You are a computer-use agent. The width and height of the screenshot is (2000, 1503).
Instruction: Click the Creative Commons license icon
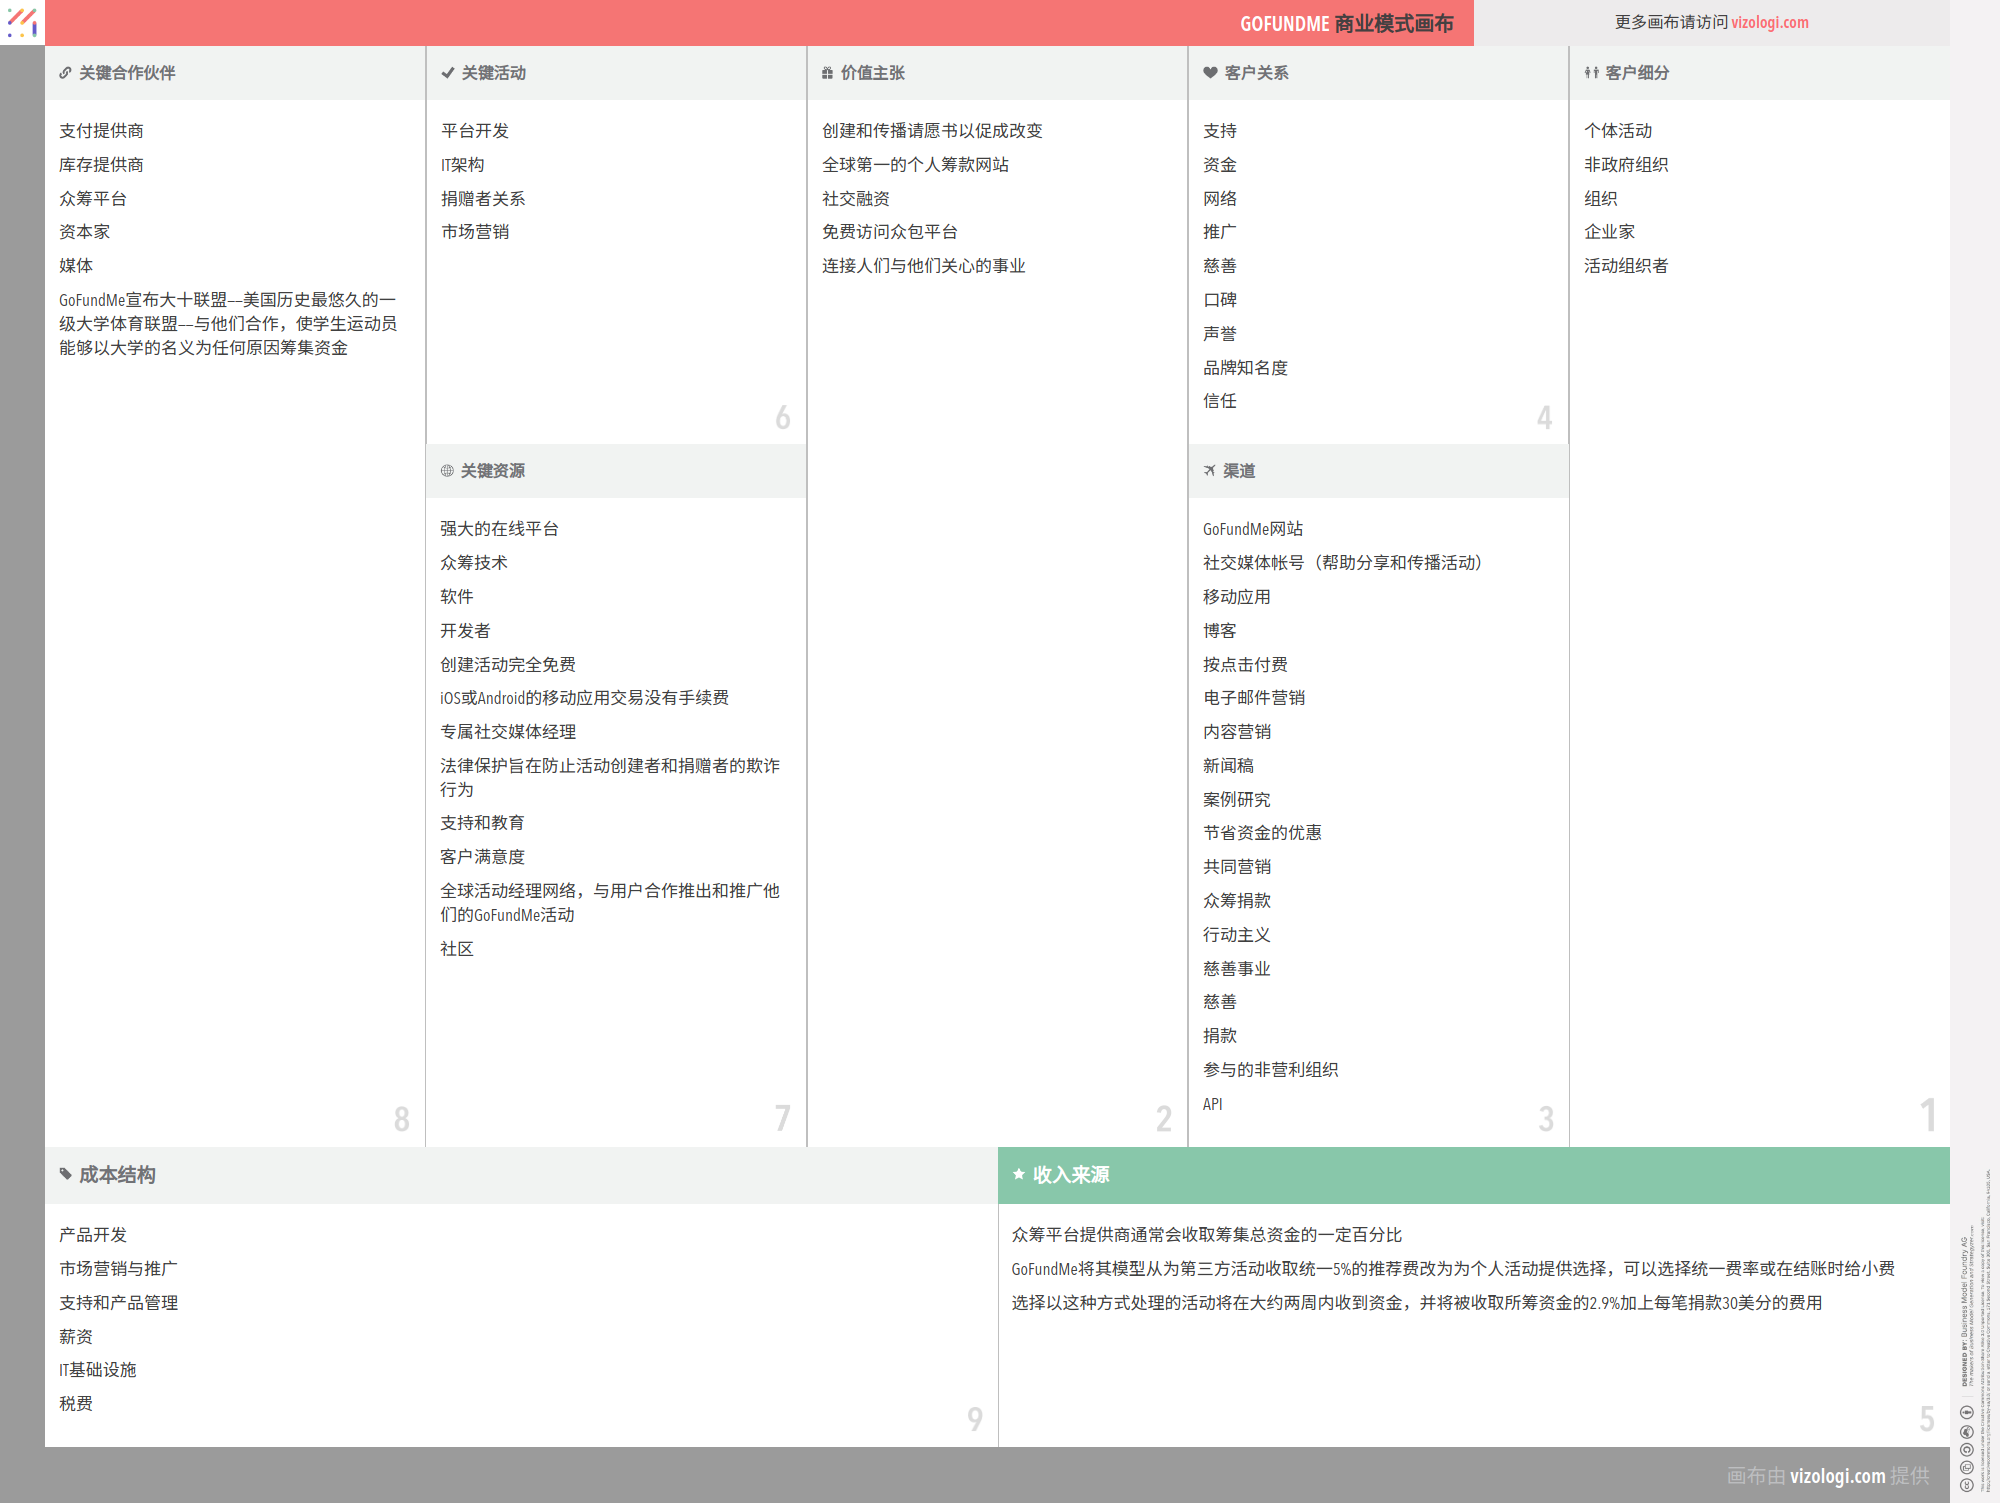click(x=1966, y=1485)
